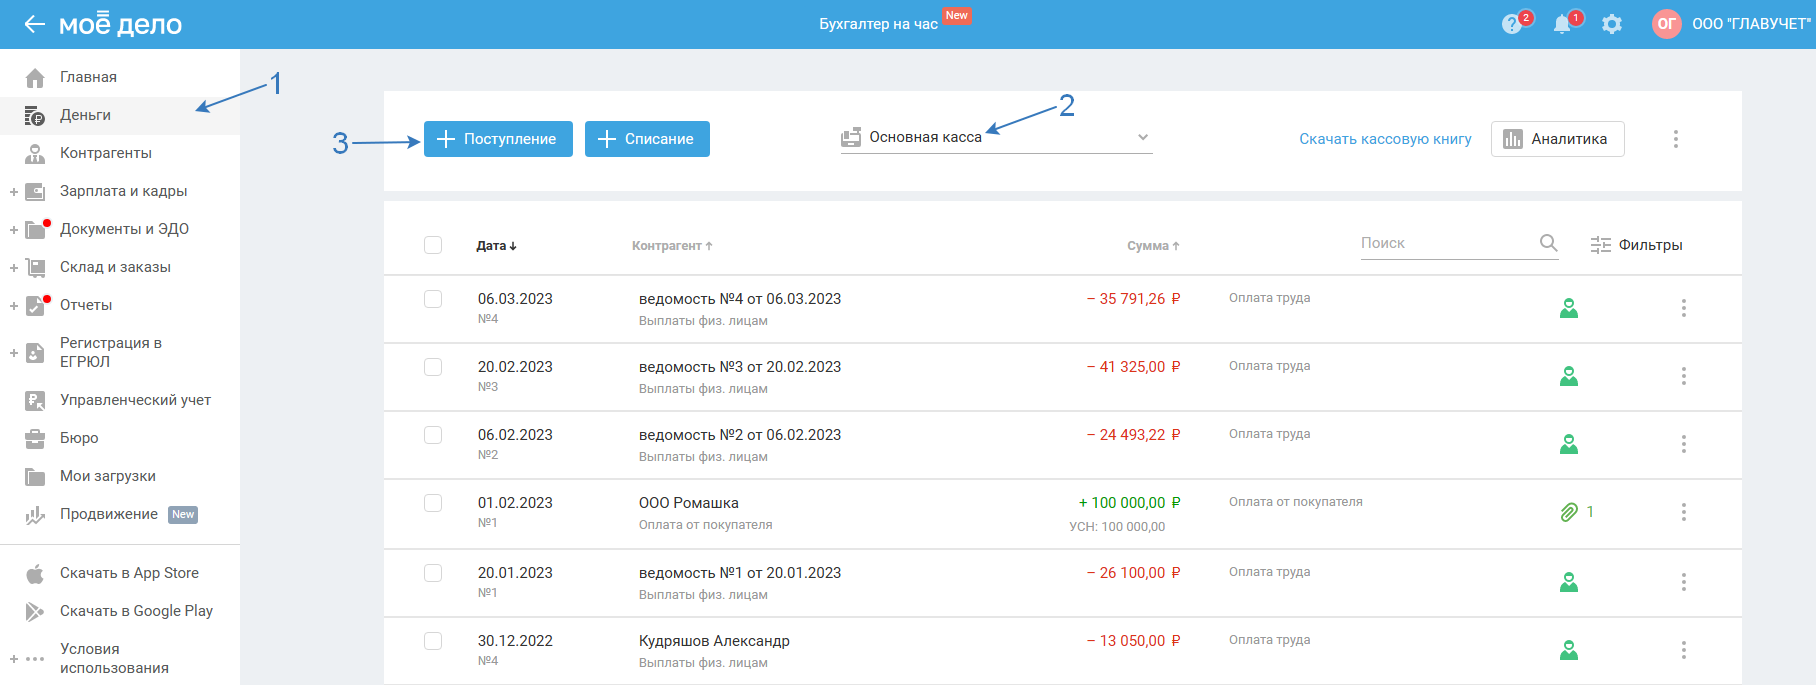The image size is (1816, 685).
Task: Check the box for the 06.03.2023 entry
Action: pos(433,299)
